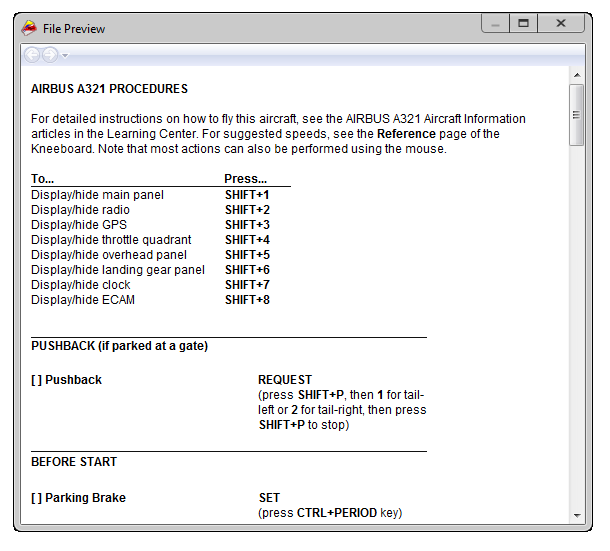Image resolution: width=610 pixels, height=551 pixels.
Task: Click the '(press CTRL+PERIOD key)' text
Action: click(x=330, y=513)
